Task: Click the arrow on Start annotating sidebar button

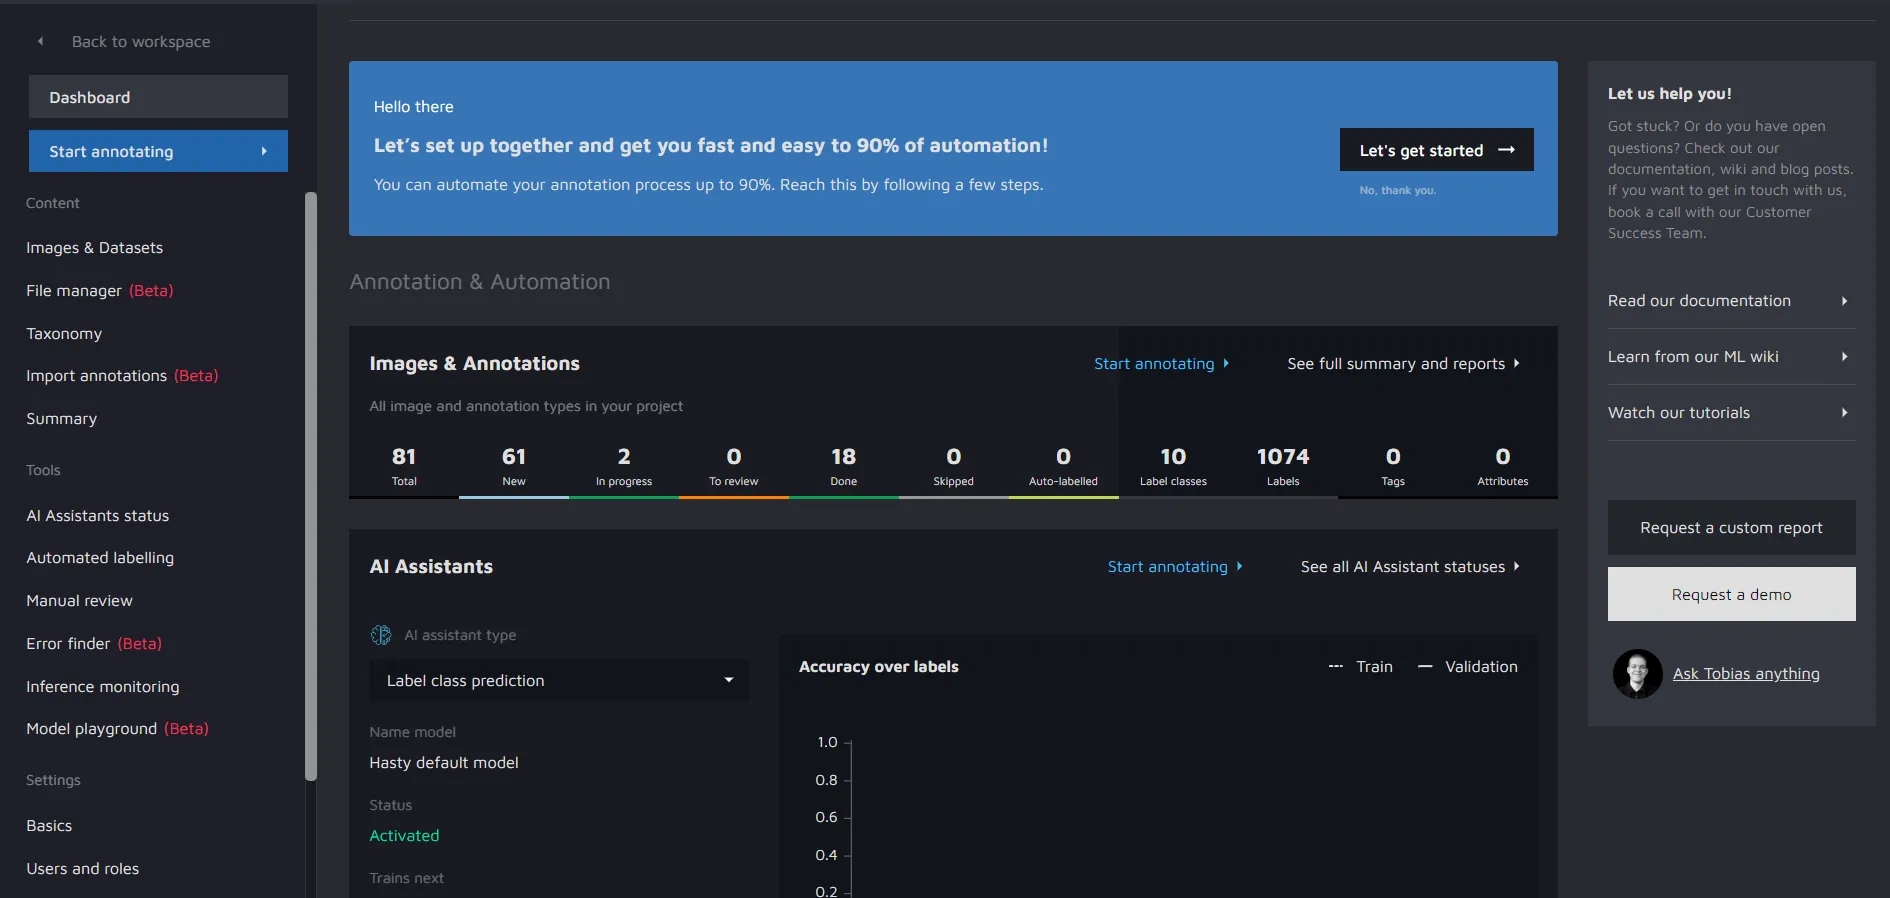Action: click(264, 152)
